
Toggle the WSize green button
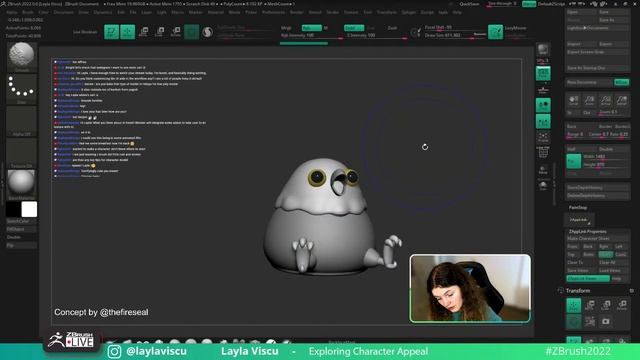(622, 82)
